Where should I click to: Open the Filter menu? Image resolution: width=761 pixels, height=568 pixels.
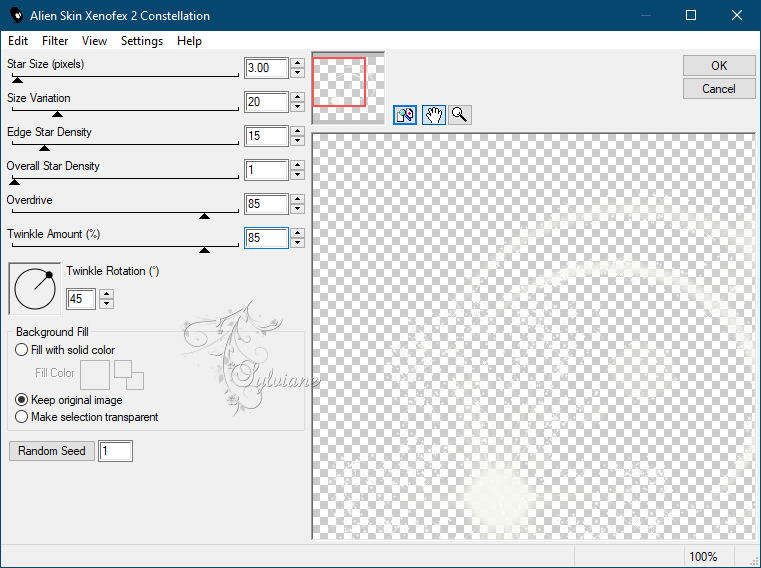point(55,41)
